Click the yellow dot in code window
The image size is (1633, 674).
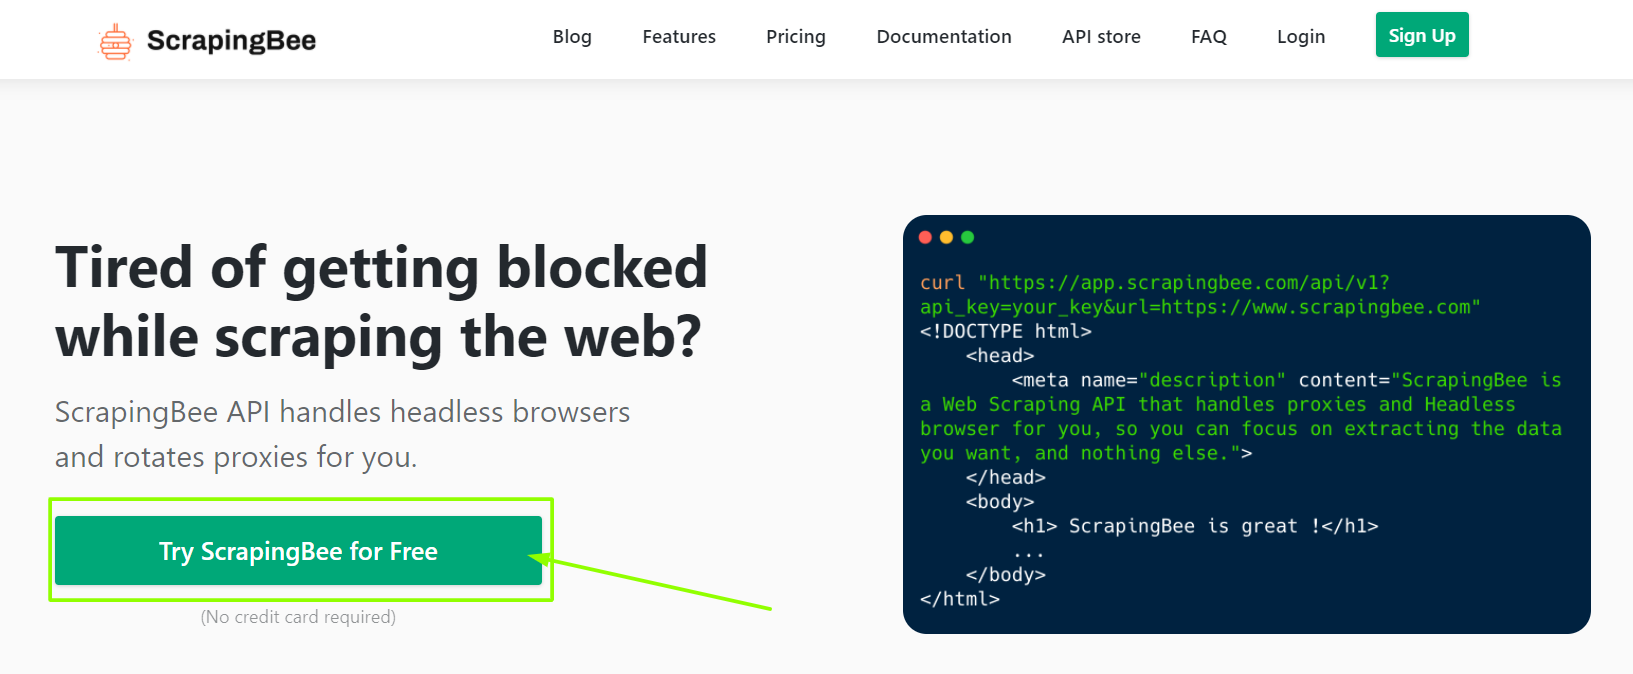[946, 237]
